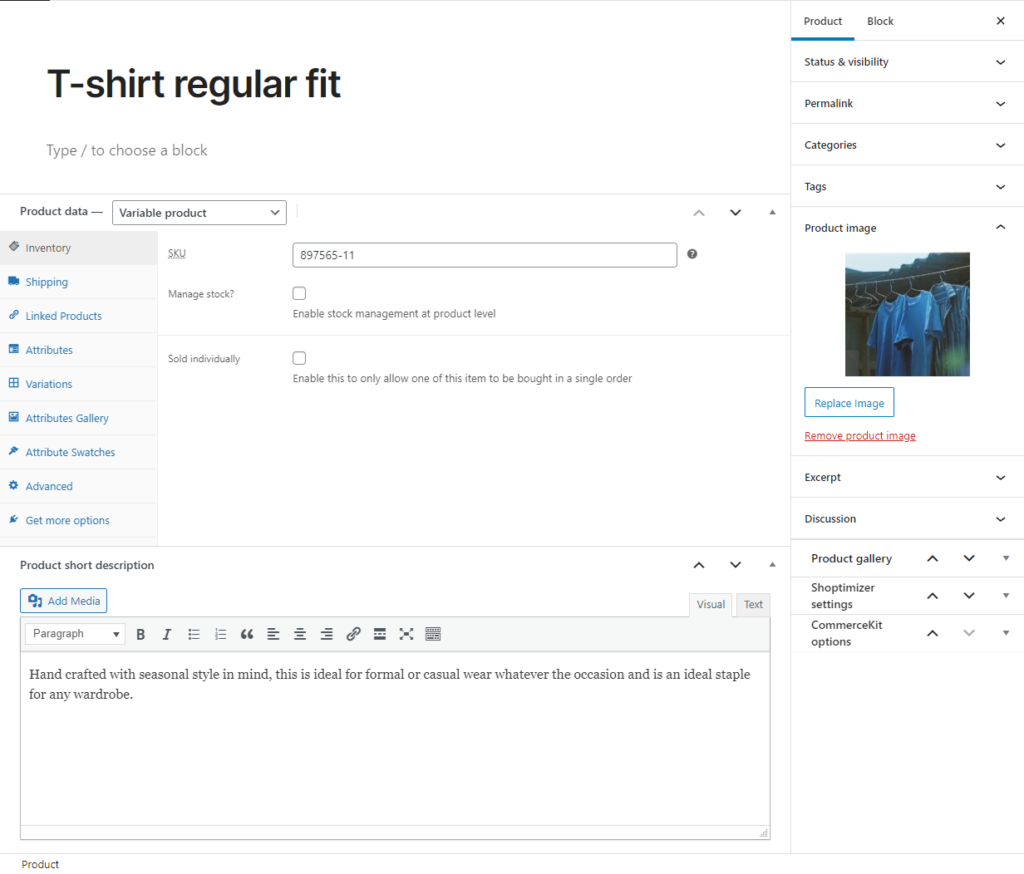The height and width of the screenshot is (874, 1024).
Task: Insert a blockquote in the editor
Action: (x=247, y=634)
